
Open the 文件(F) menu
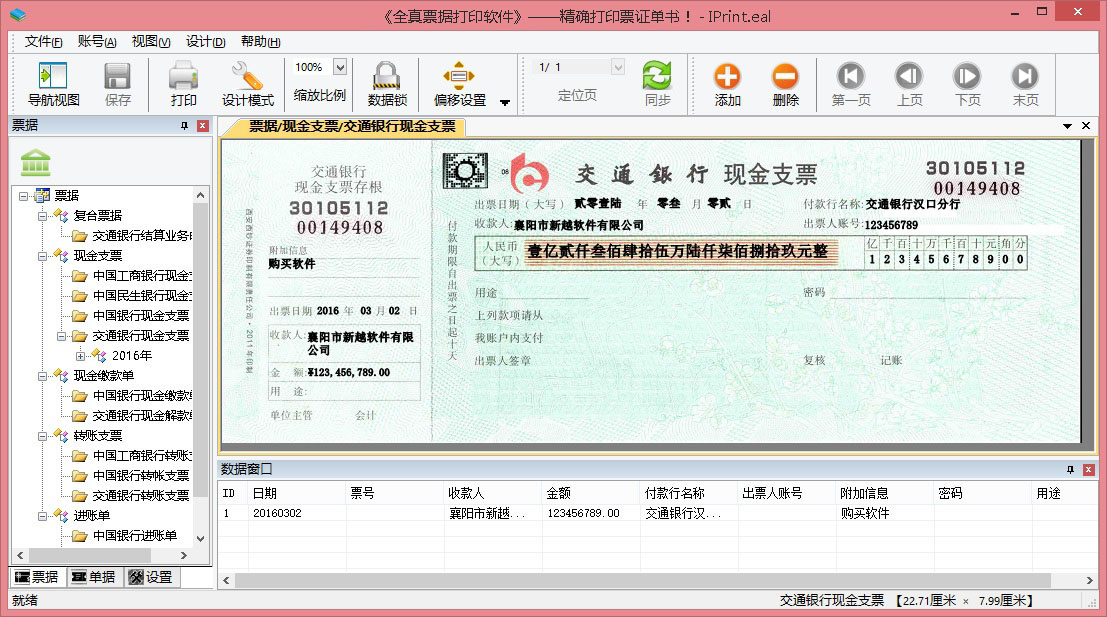43,42
